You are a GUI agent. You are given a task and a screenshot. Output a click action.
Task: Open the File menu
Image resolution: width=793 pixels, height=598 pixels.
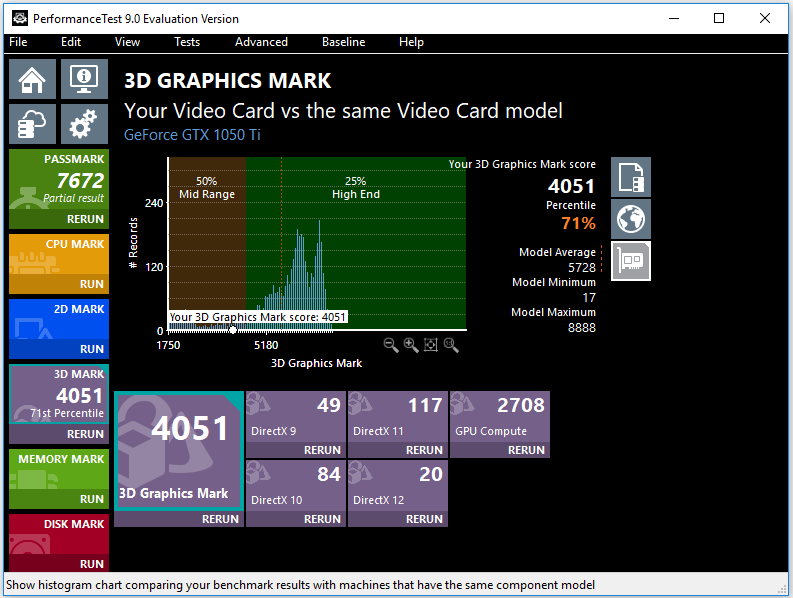click(18, 42)
